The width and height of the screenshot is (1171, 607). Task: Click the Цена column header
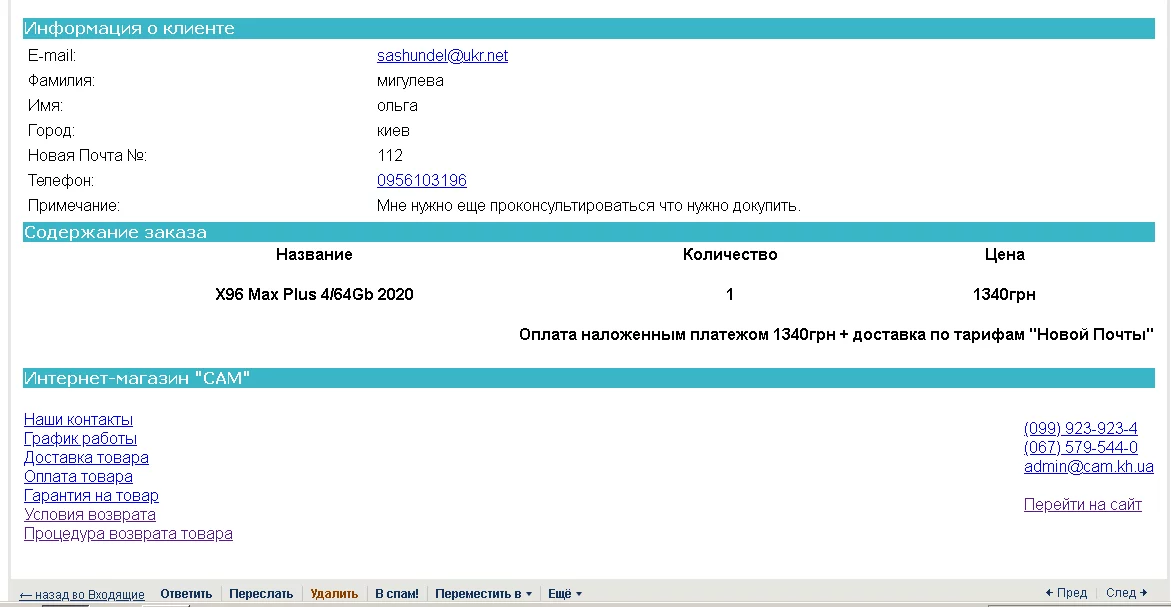(1004, 255)
